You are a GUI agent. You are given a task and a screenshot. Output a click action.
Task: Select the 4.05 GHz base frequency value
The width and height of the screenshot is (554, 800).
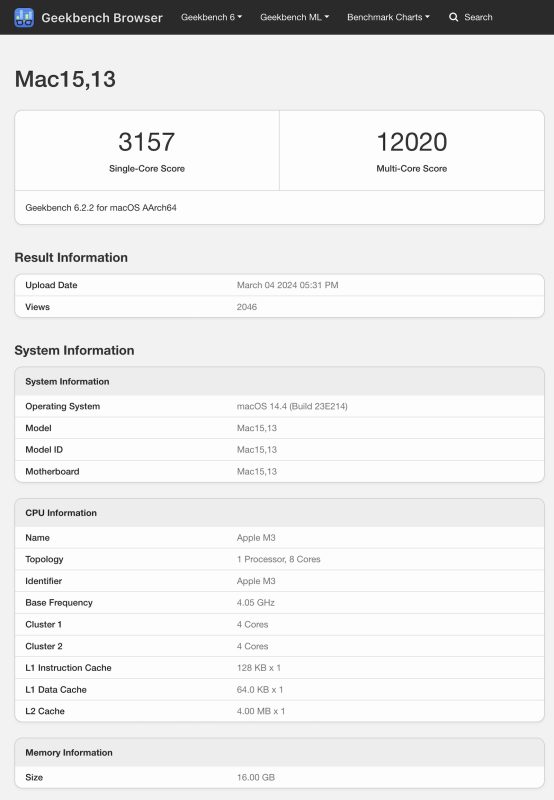coord(256,603)
